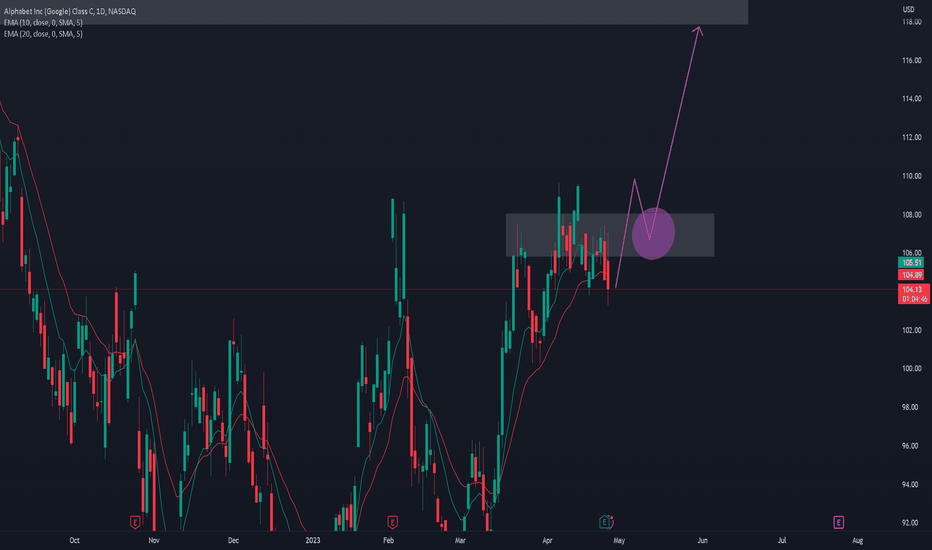The image size is (932, 550).
Task: Click the Nov label on time axis
Action: point(154,540)
